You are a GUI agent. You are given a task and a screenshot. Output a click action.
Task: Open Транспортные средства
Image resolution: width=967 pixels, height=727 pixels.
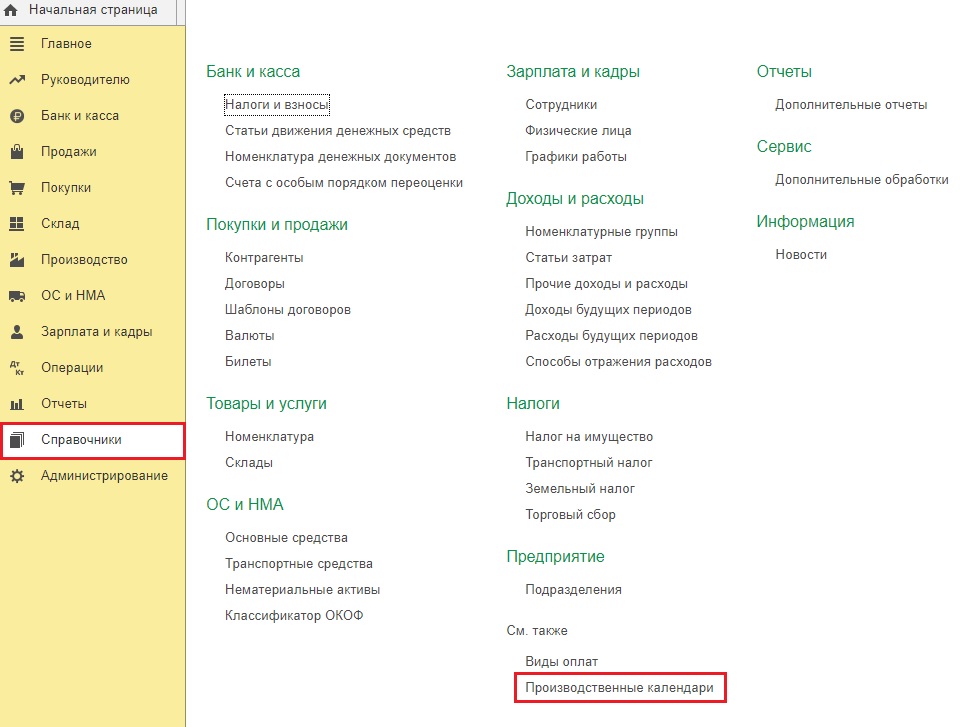(298, 564)
